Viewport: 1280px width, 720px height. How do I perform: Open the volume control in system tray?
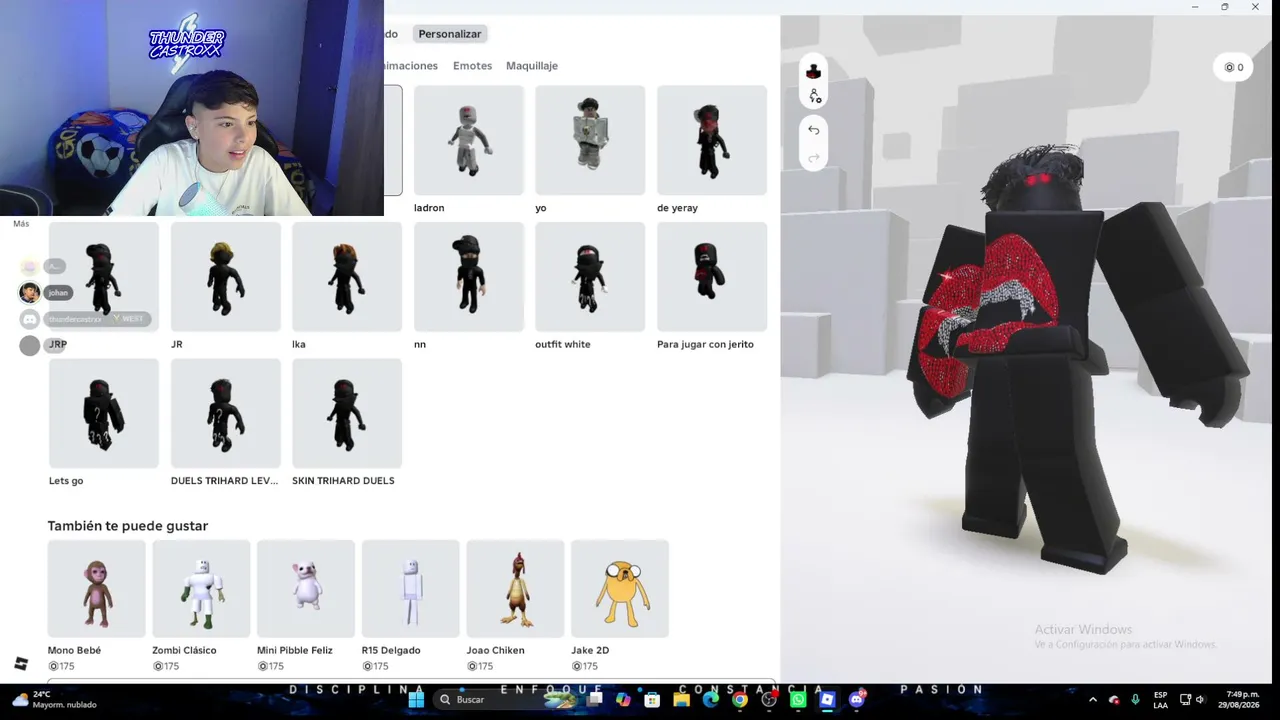point(1200,700)
